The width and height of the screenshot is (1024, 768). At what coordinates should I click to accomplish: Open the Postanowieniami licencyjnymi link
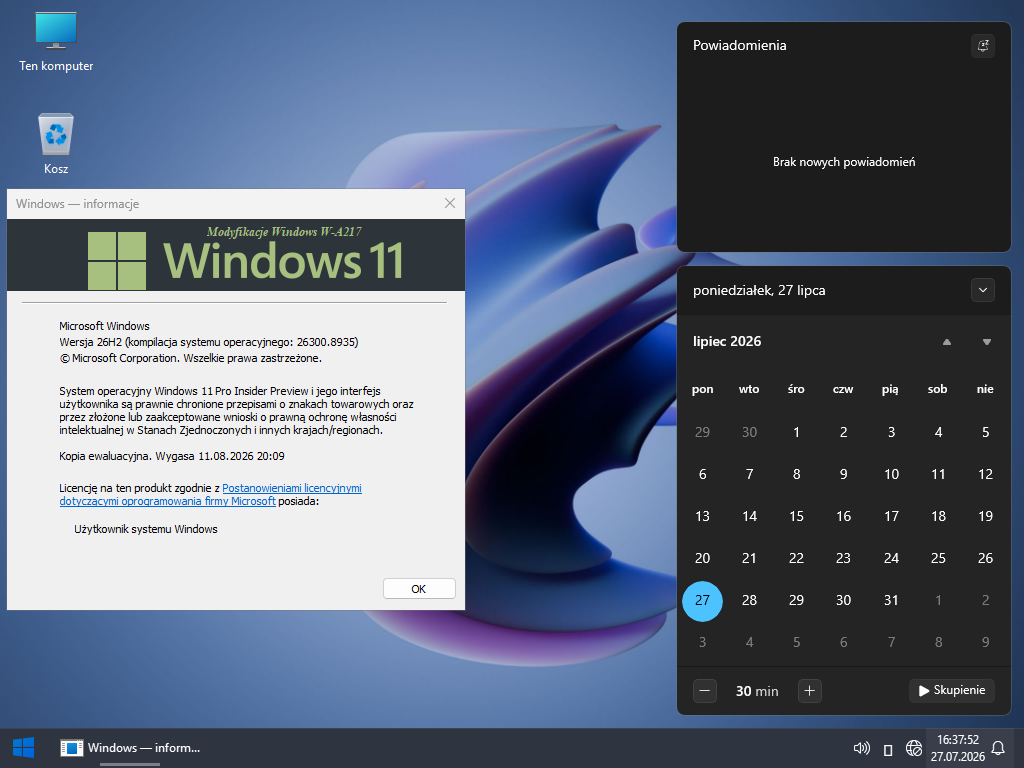click(291, 488)
